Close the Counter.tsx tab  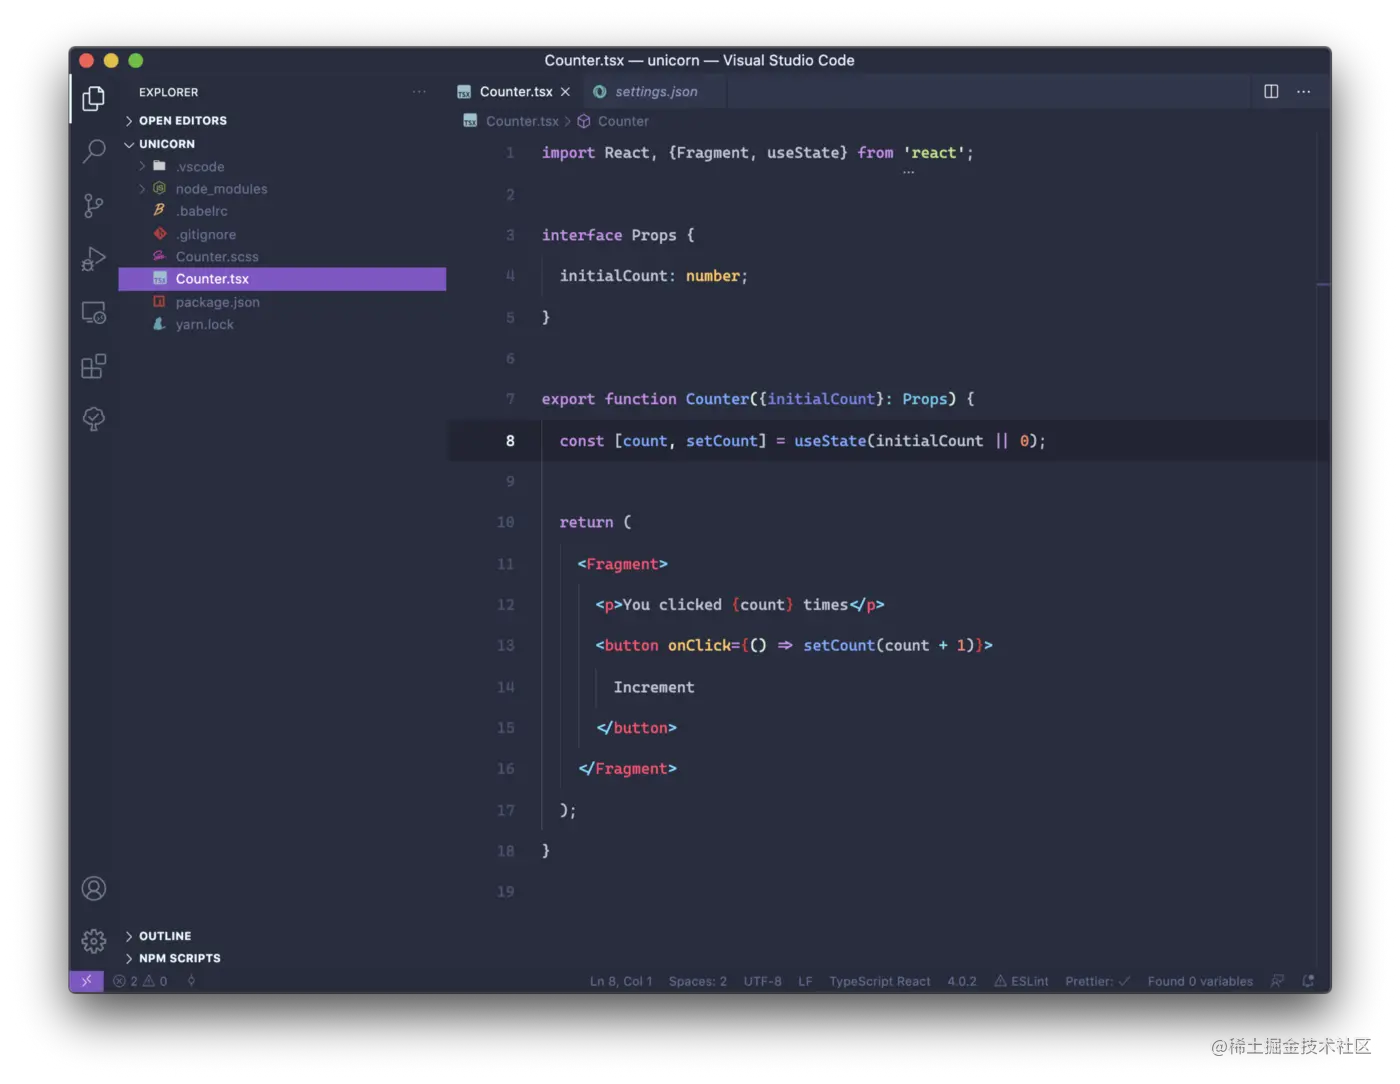pyautogui.click(x=565, y=92)
